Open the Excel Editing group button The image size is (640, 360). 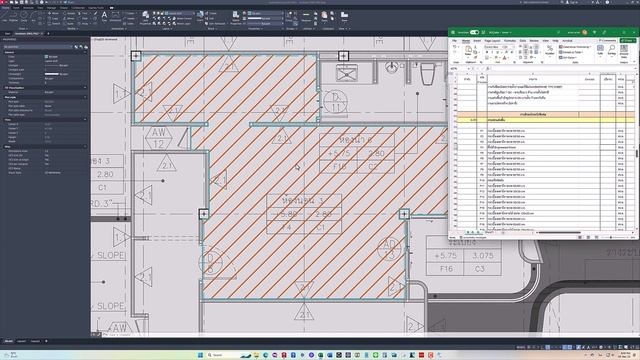point(612,51)
